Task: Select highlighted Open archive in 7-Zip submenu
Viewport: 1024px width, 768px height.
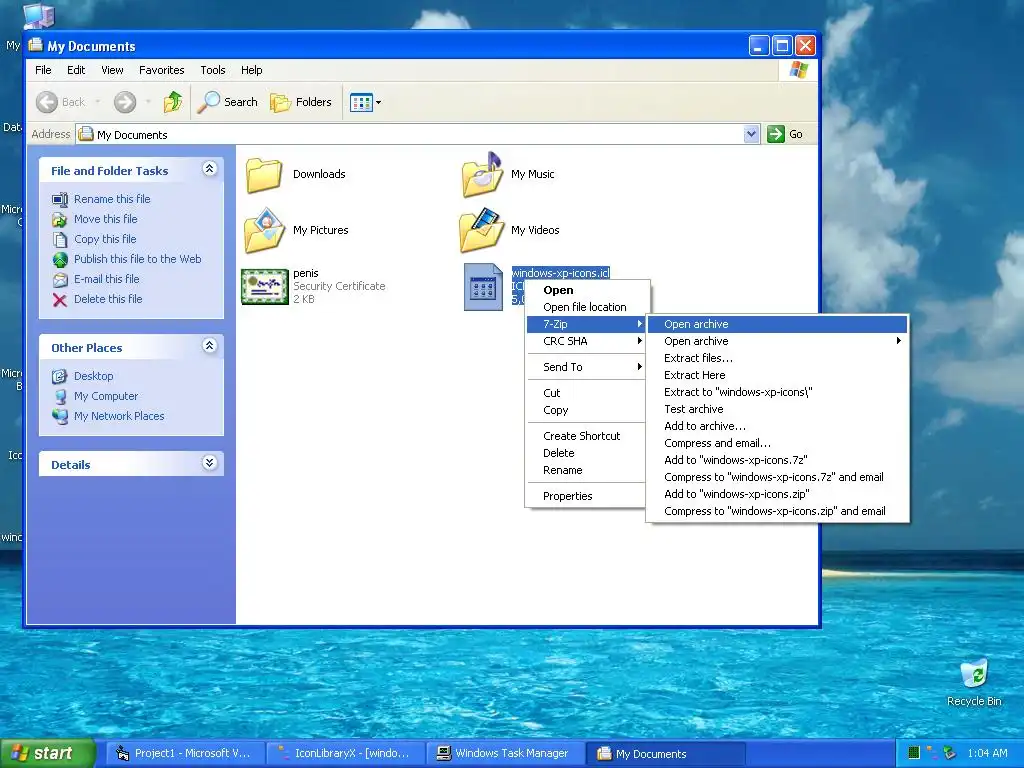Action: 777,324
